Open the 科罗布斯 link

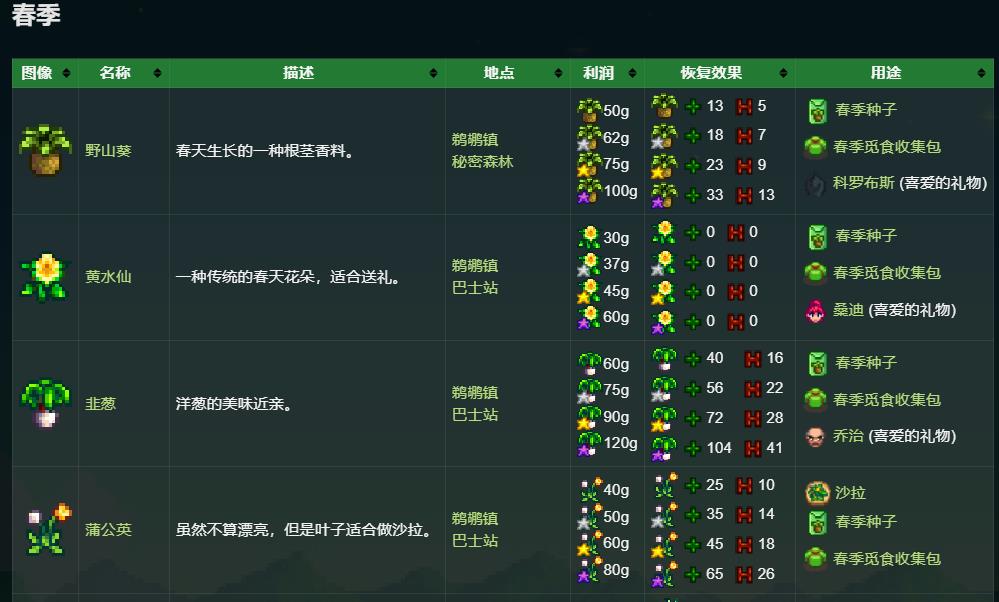point(864,183)
